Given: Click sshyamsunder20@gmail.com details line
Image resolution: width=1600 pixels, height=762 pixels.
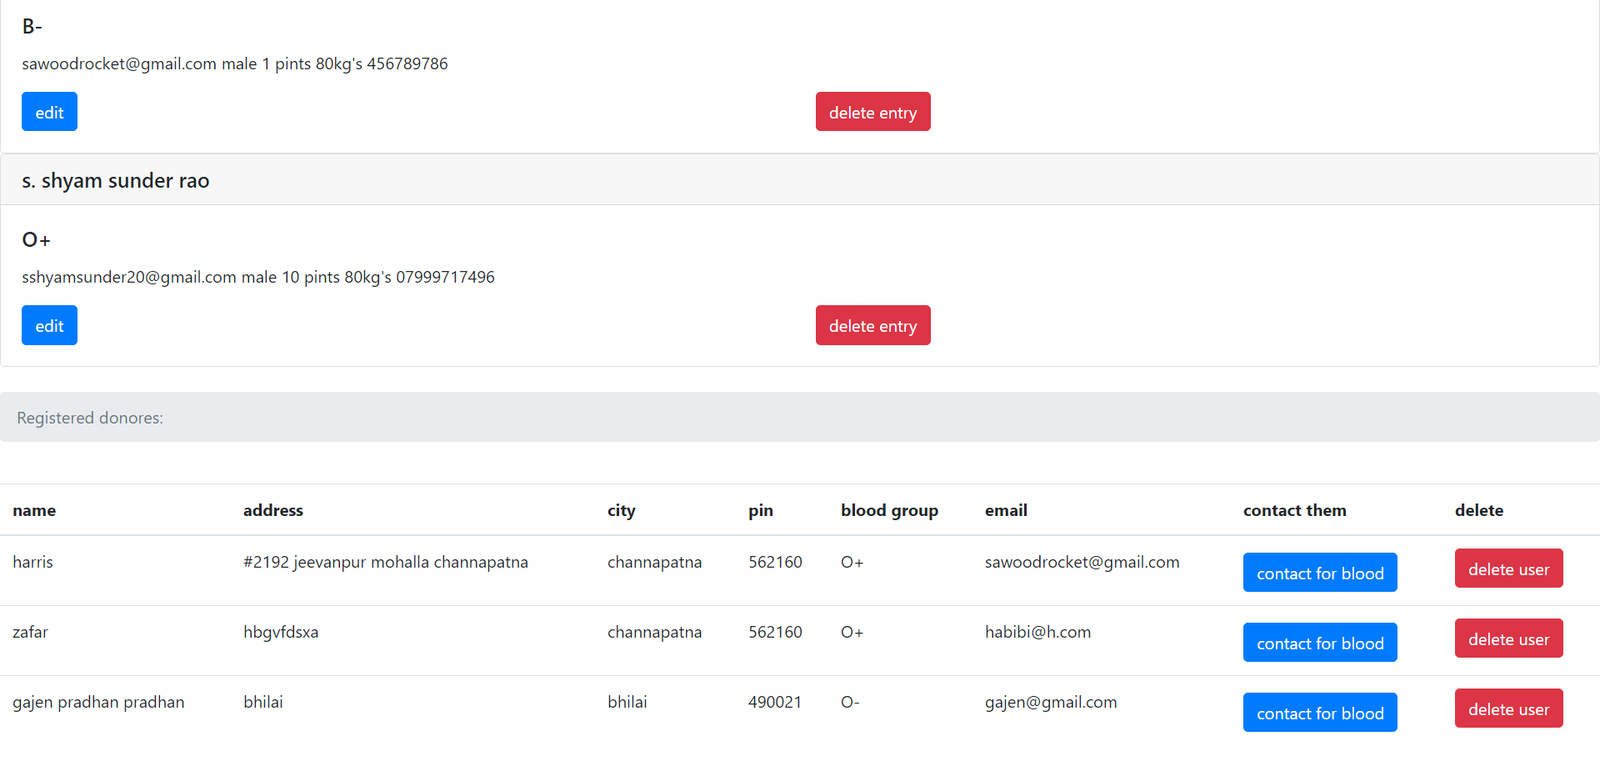Looking at the screenshot, I should 258,277.
